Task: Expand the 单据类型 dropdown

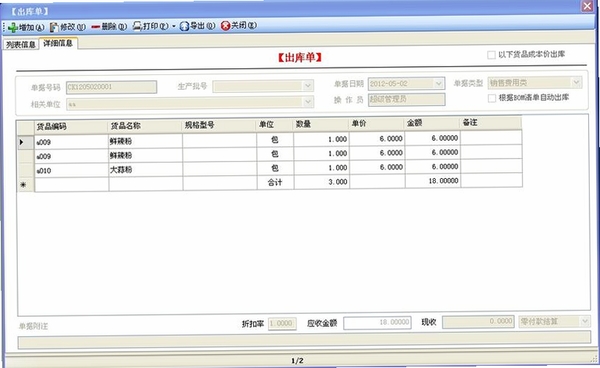Action: pos(576,82)
